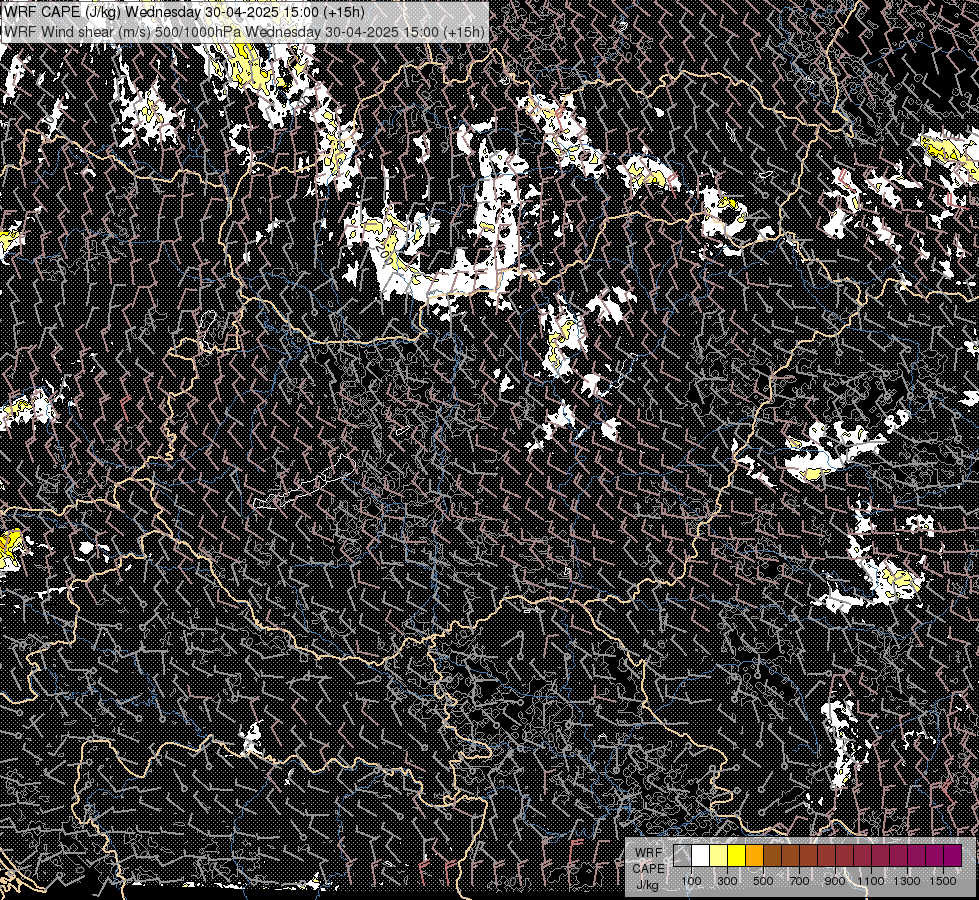
Task: Select the orange legend swatch
Action: (754, 855)
